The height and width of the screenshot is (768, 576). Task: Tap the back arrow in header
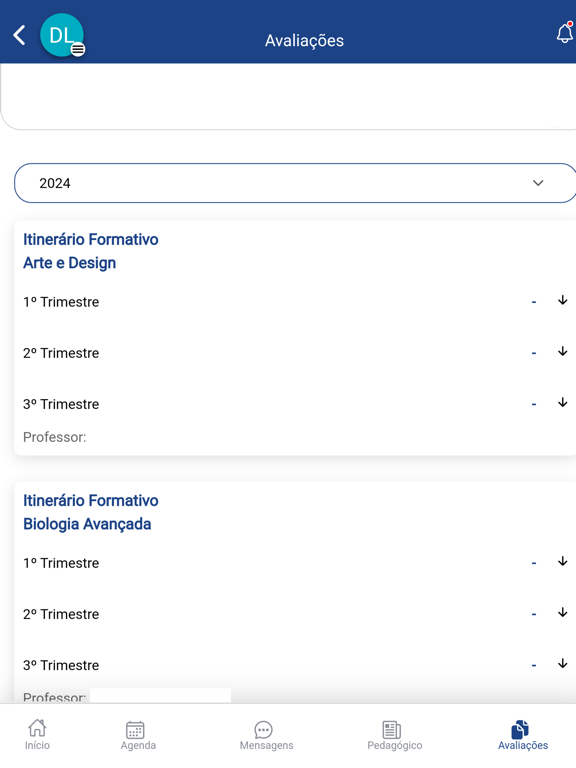(x=19, y=35)
